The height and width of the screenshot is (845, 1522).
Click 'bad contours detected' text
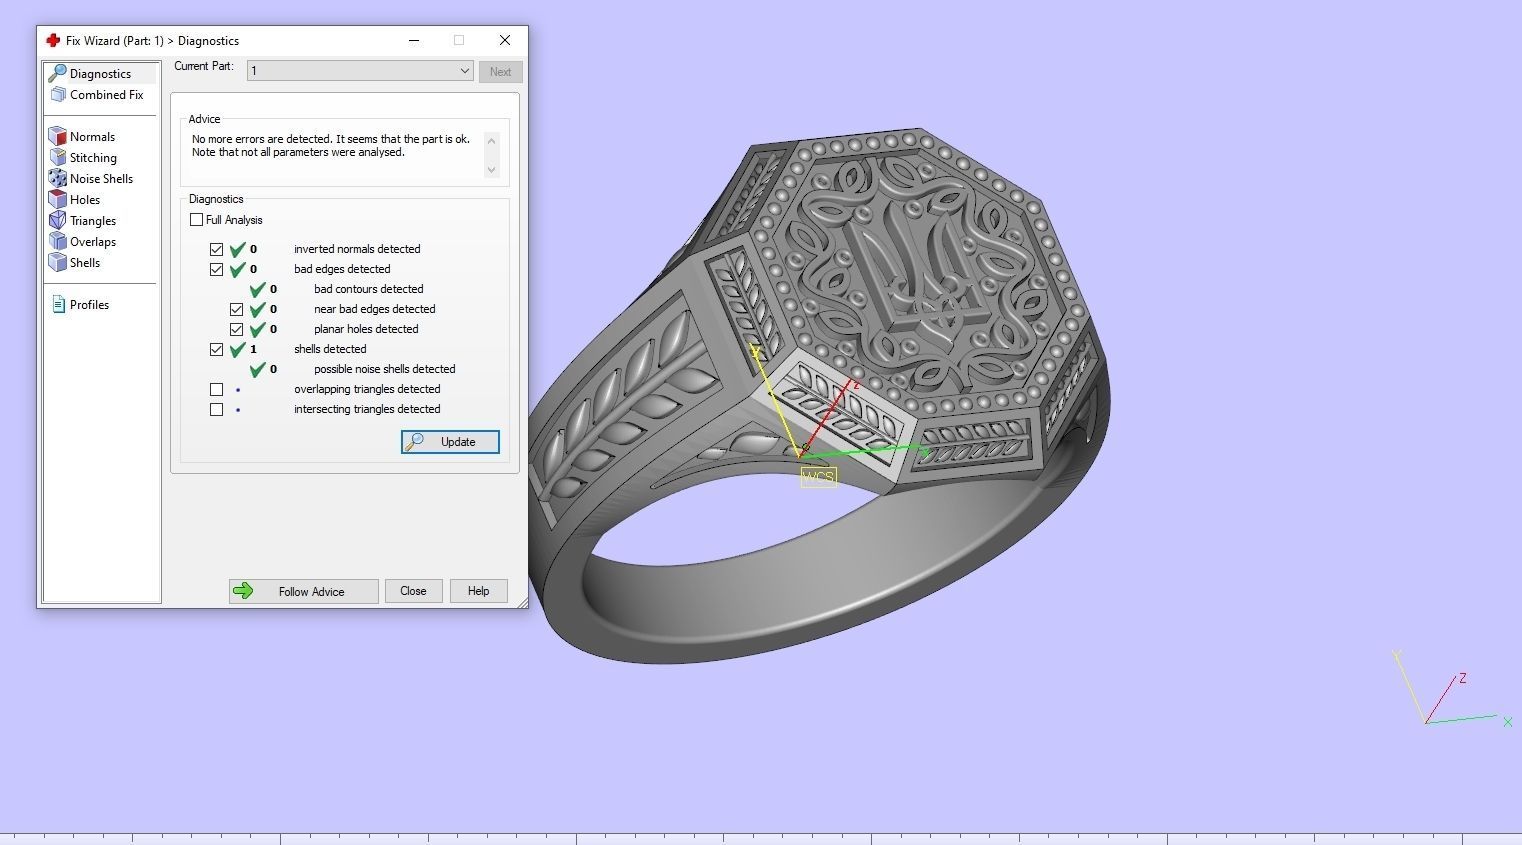[368, 289]
